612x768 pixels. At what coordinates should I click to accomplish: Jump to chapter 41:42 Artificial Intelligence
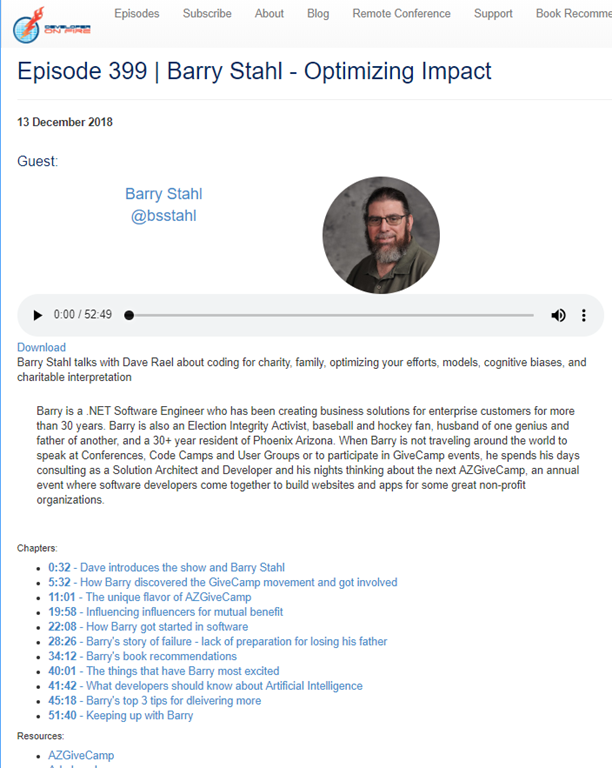pyautogui.click(x=205, y=686)
